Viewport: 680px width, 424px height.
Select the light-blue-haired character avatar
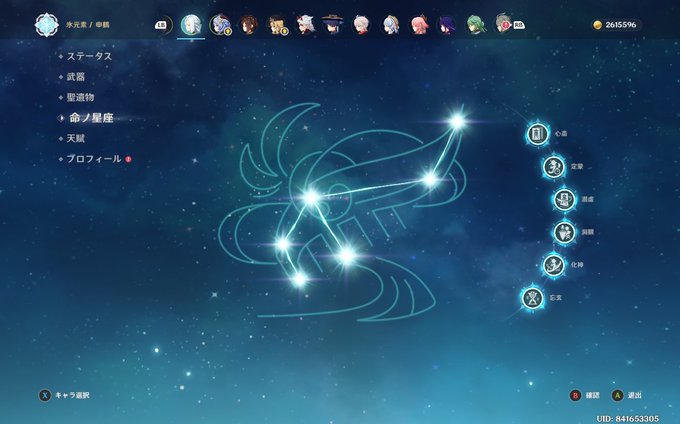pos(390,25)
